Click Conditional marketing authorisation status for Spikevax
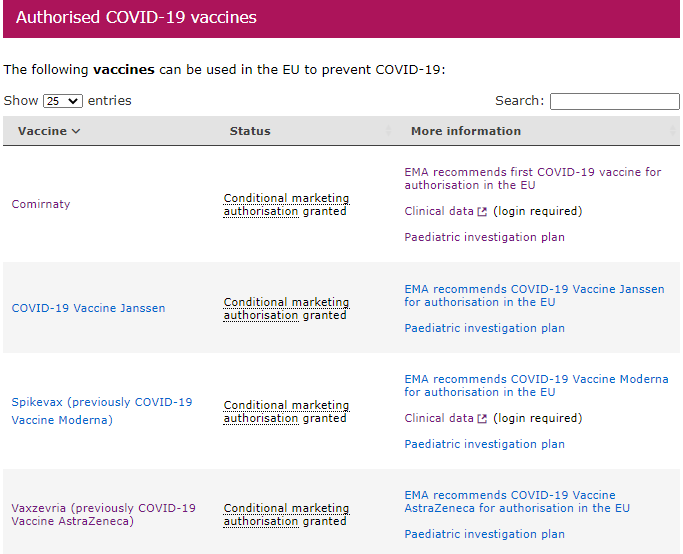 [x=286, y=412]
